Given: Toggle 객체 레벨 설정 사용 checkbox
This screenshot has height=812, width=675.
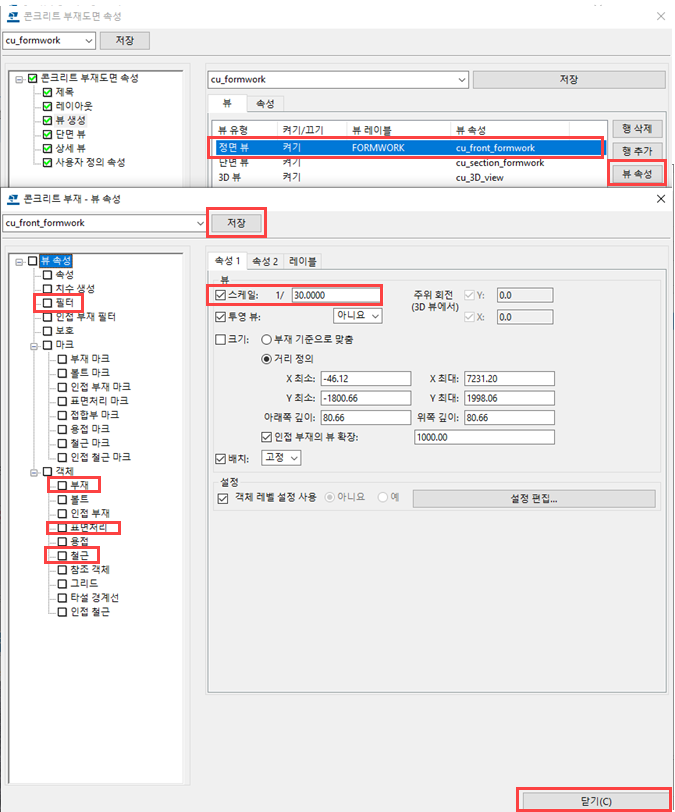Looking at the screenshot, I should [223, 498].
